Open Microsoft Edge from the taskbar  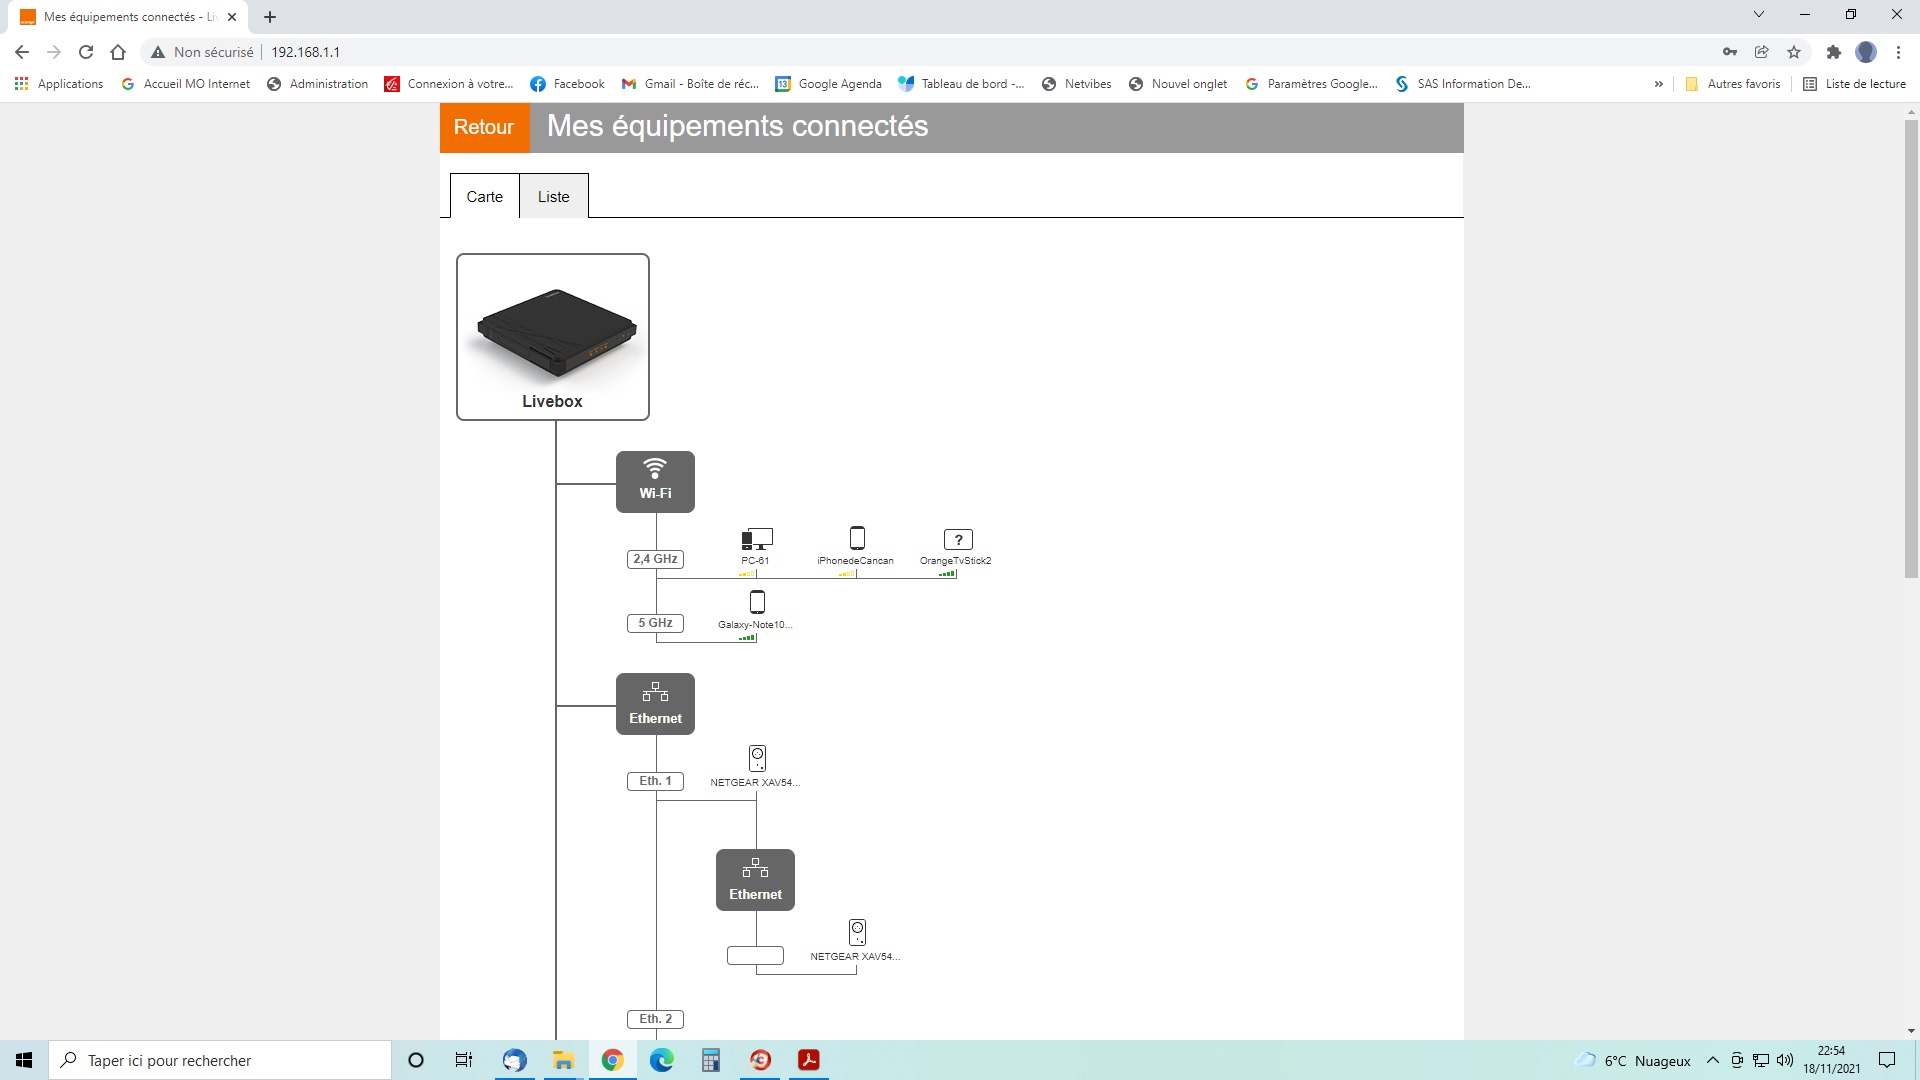[661, 1060]
